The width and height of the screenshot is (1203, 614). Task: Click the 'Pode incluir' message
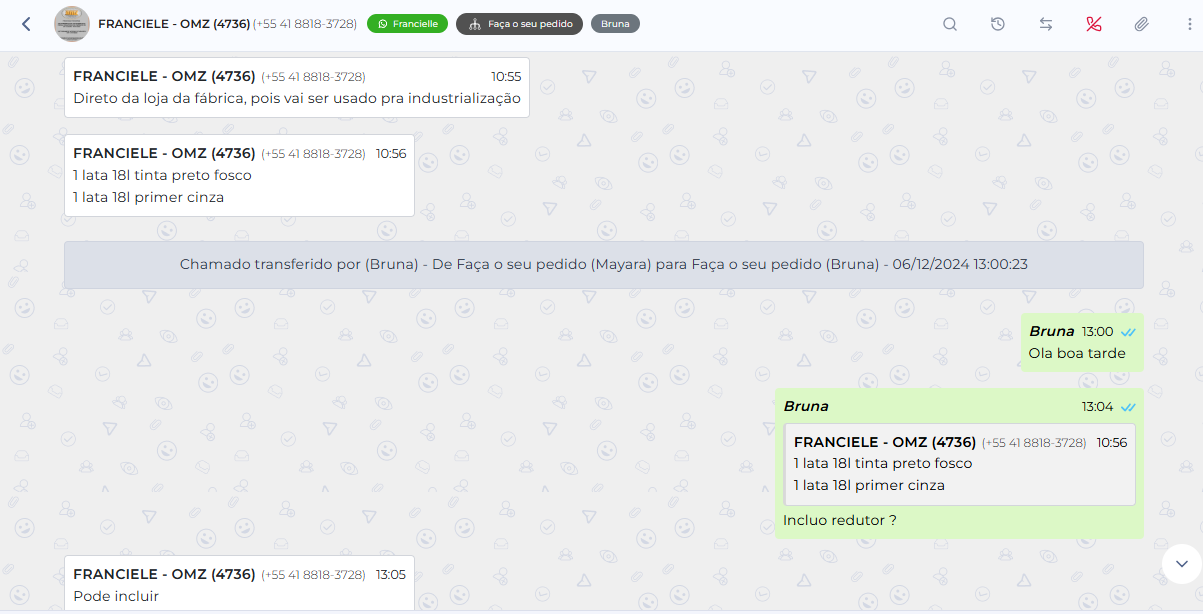(x=116, y=597)
